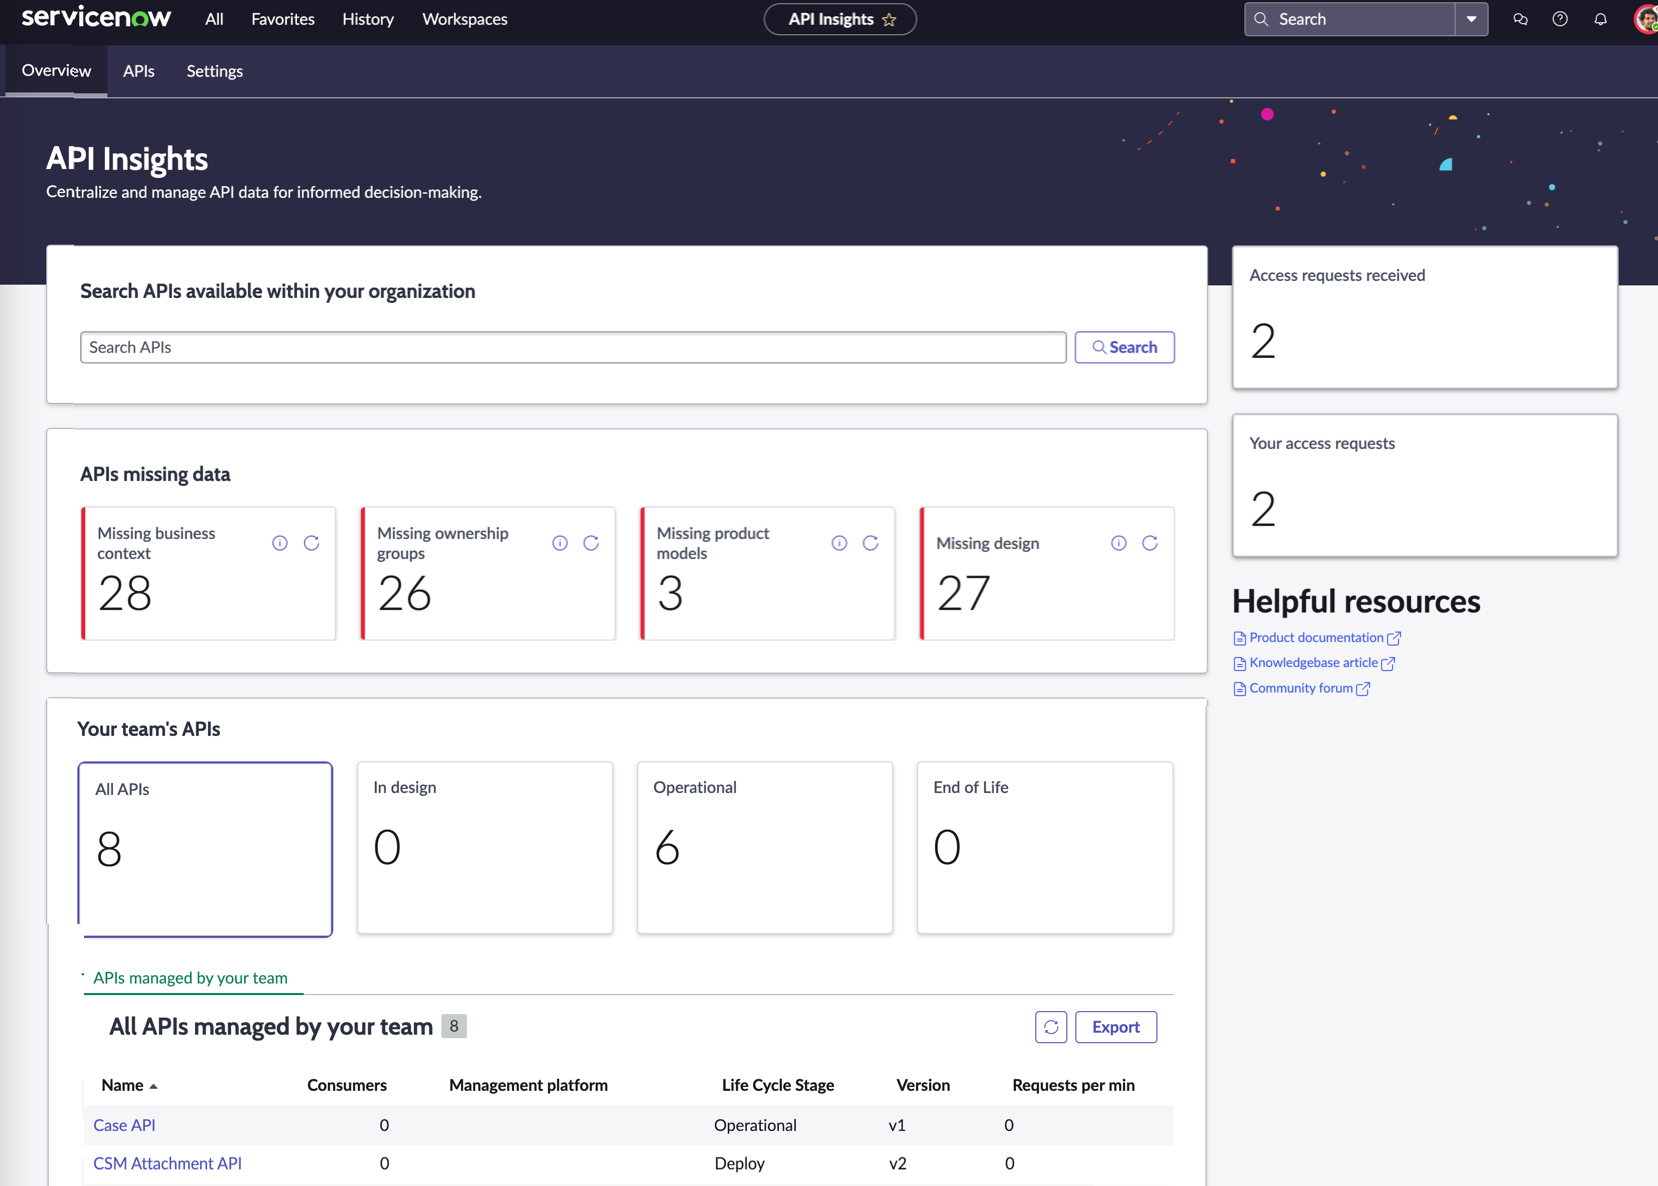Image resolution: width=1658 pixels, height=1186 pixels.
Task: Open the History menu
Action: 368,19
